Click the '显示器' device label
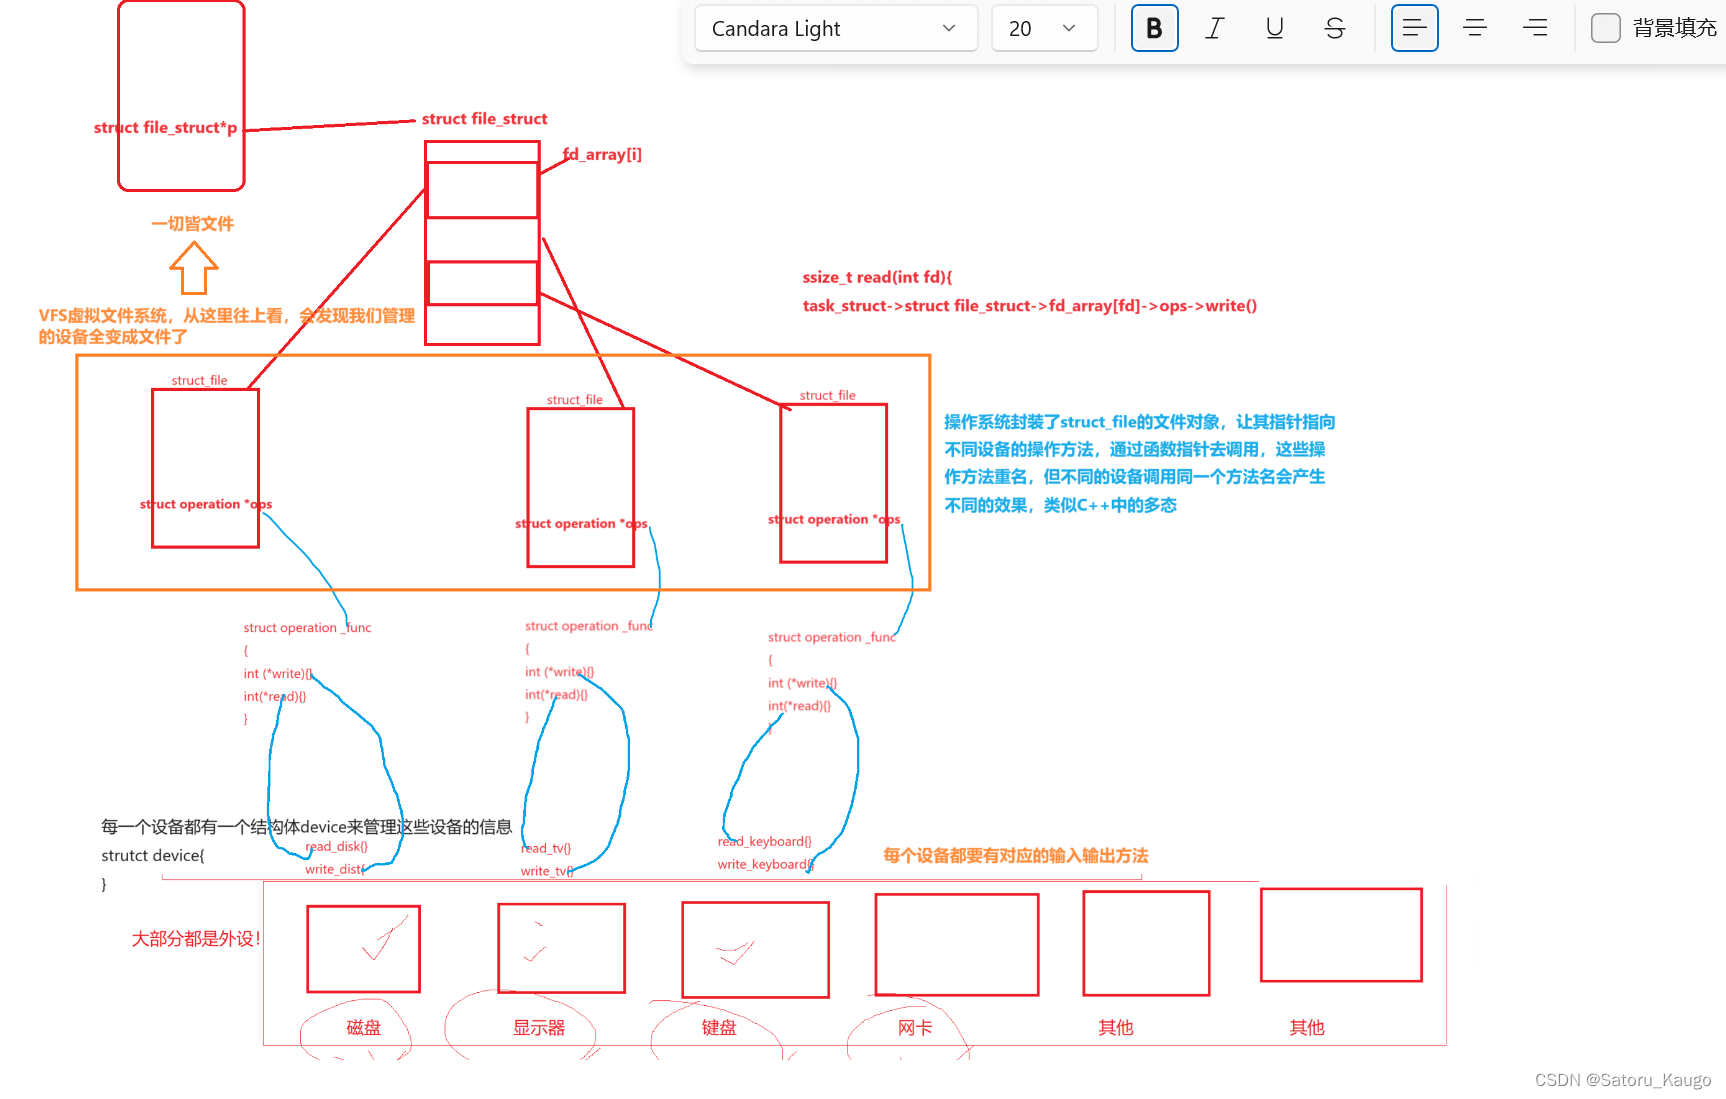This screenshot has width=1726, height=1099. coord(539,1028)
